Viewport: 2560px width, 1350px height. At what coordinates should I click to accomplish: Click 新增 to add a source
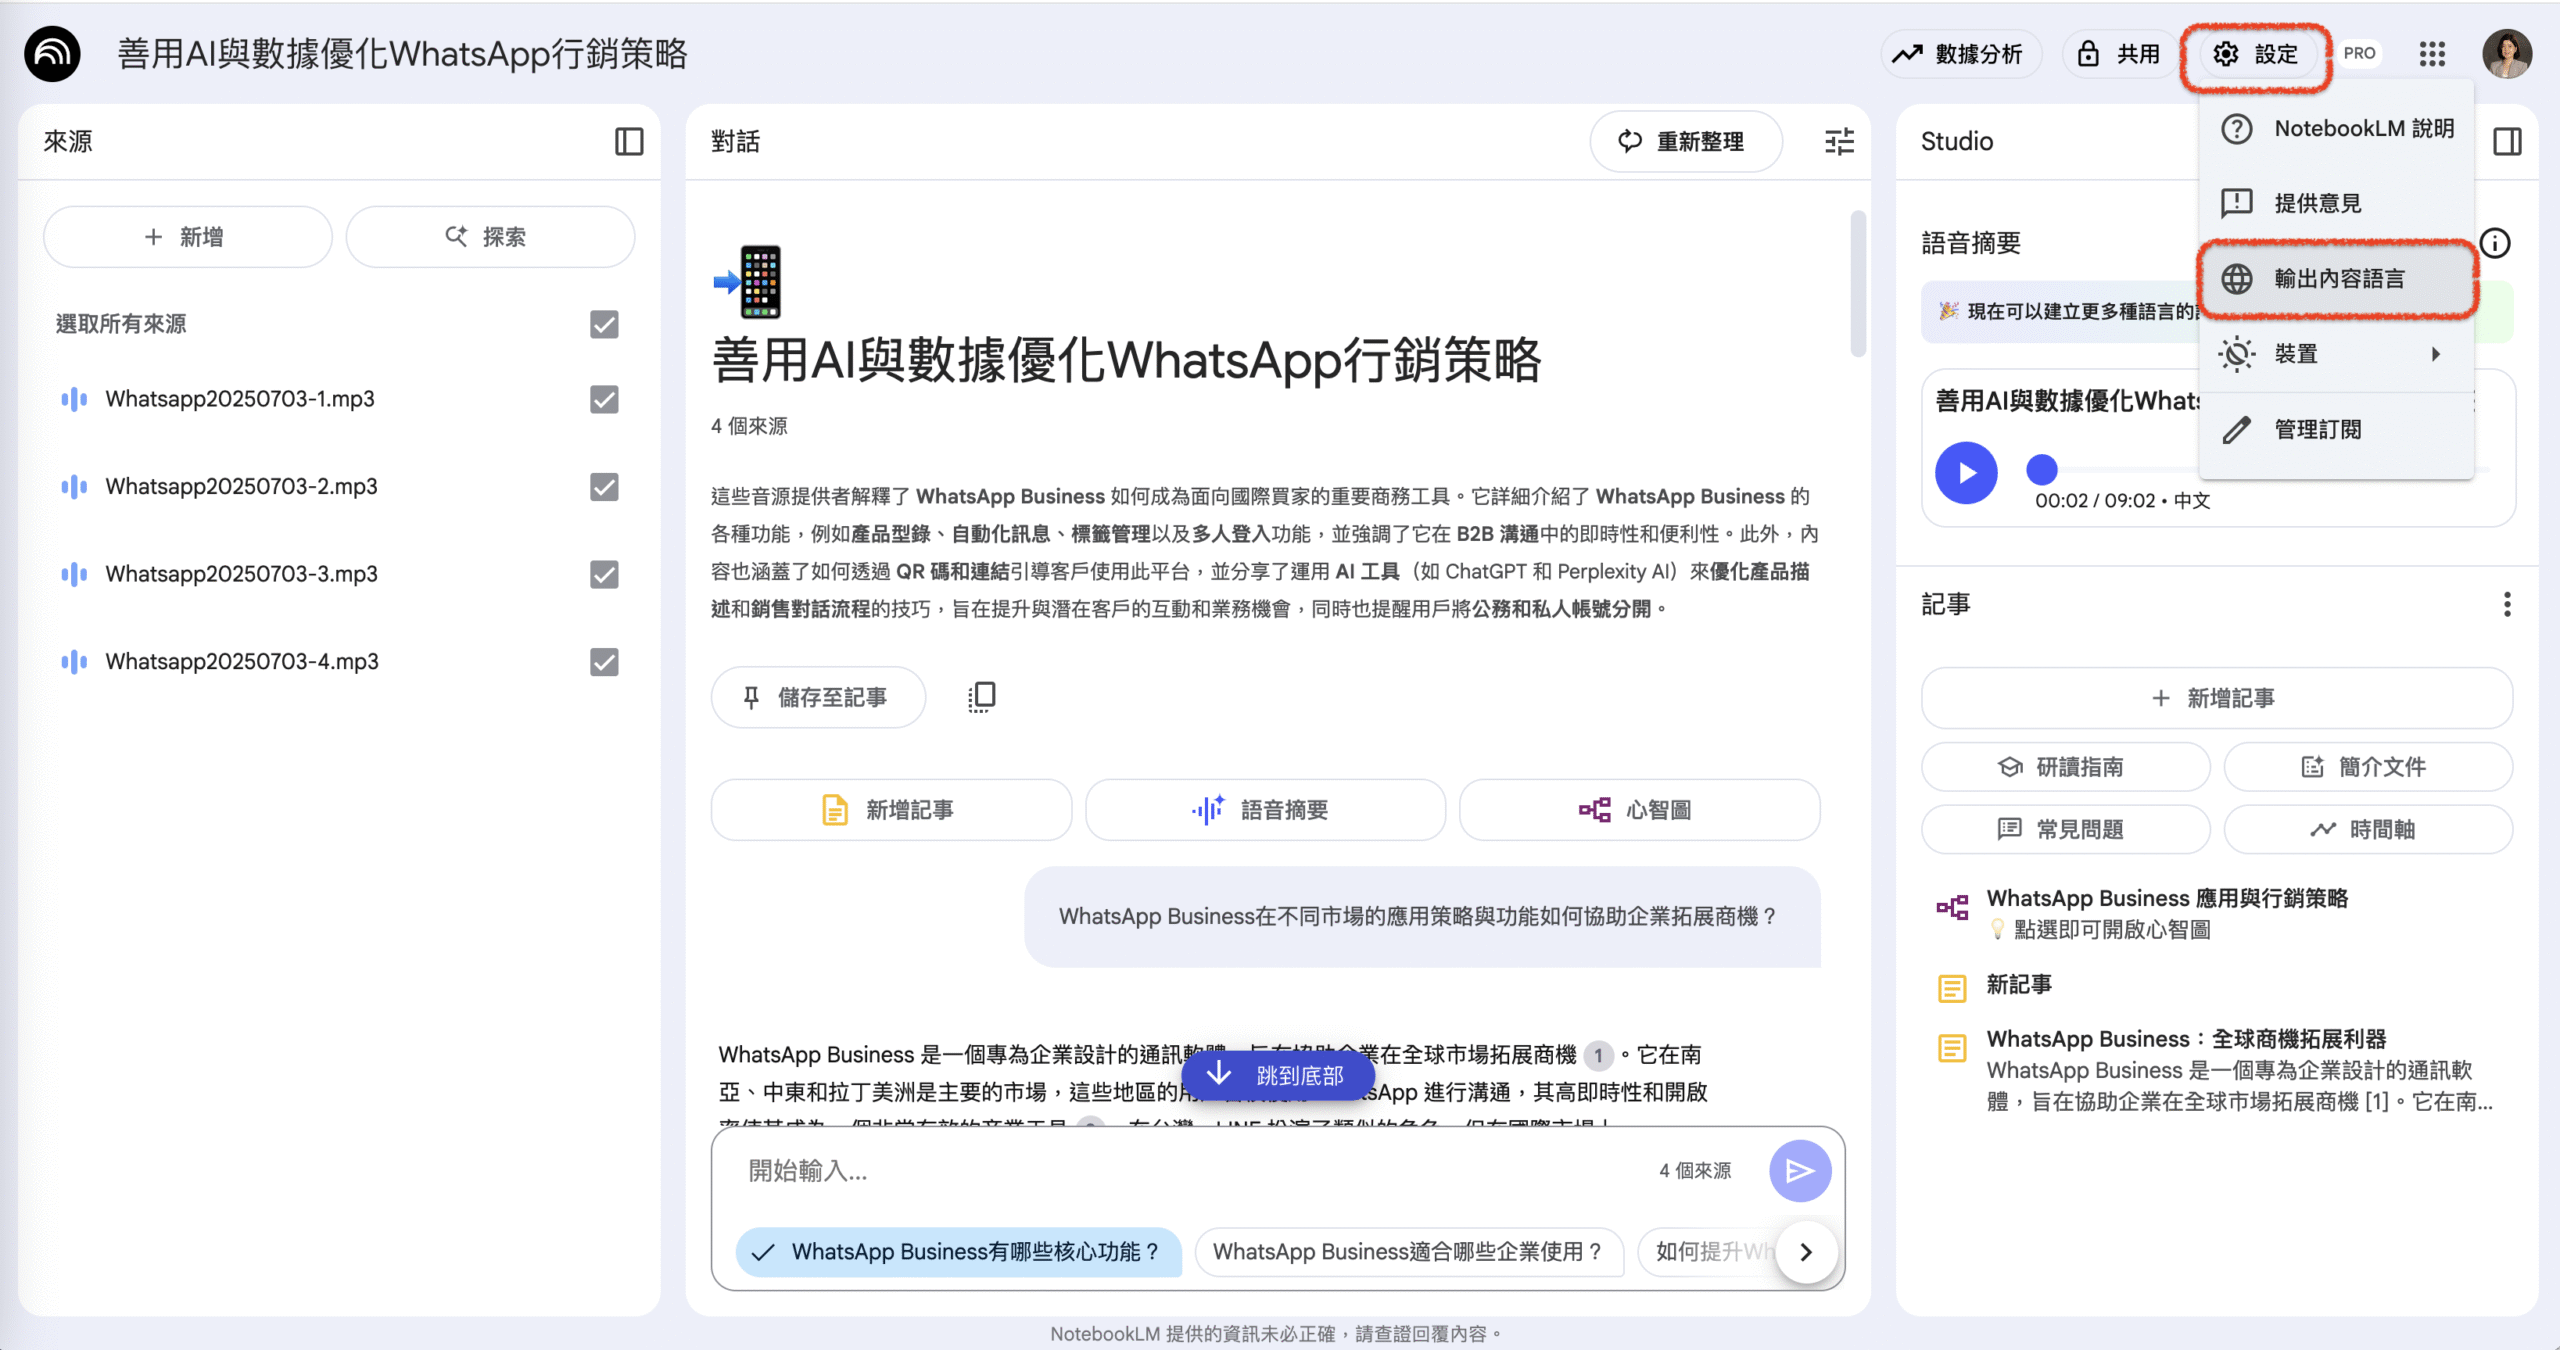pos(187,237)
